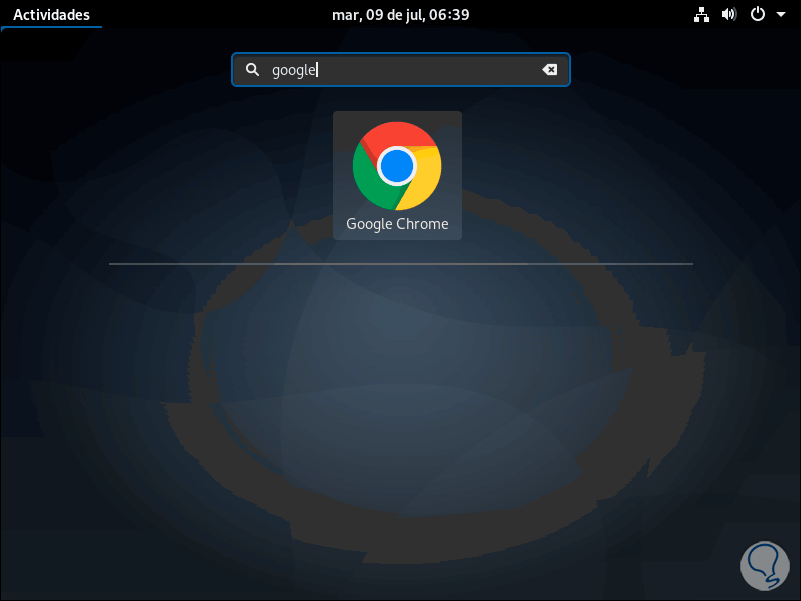Expand the system menu arrow
The width and height of the screenshot is (801, 601).
click(781, 15)
